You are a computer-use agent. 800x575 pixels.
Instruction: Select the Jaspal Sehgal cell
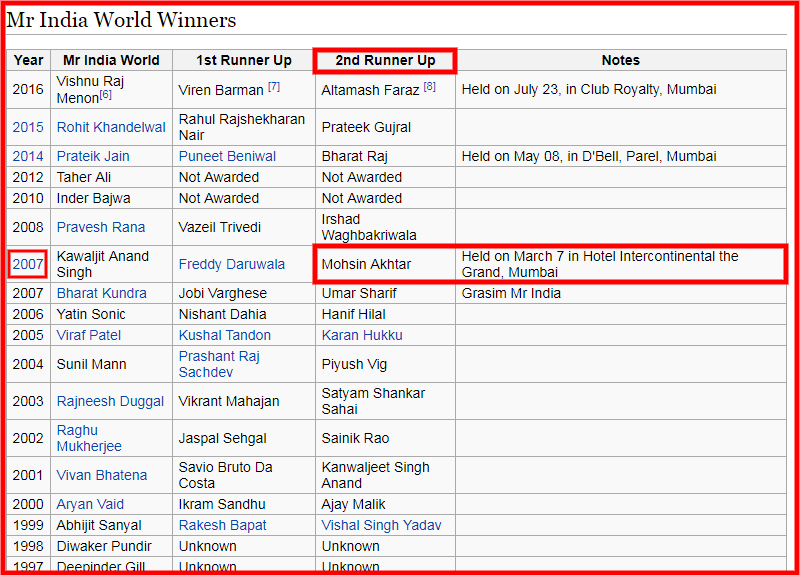point(244,438)
